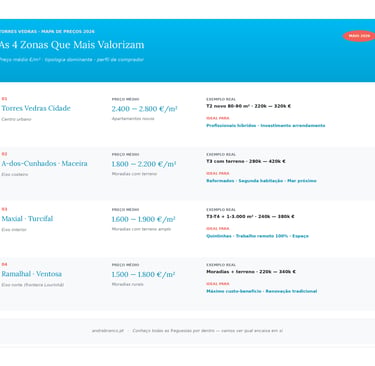Select the "Maxial · Turcifal" zone title
This screenshot has height=366, width=375.
[27, 219]
